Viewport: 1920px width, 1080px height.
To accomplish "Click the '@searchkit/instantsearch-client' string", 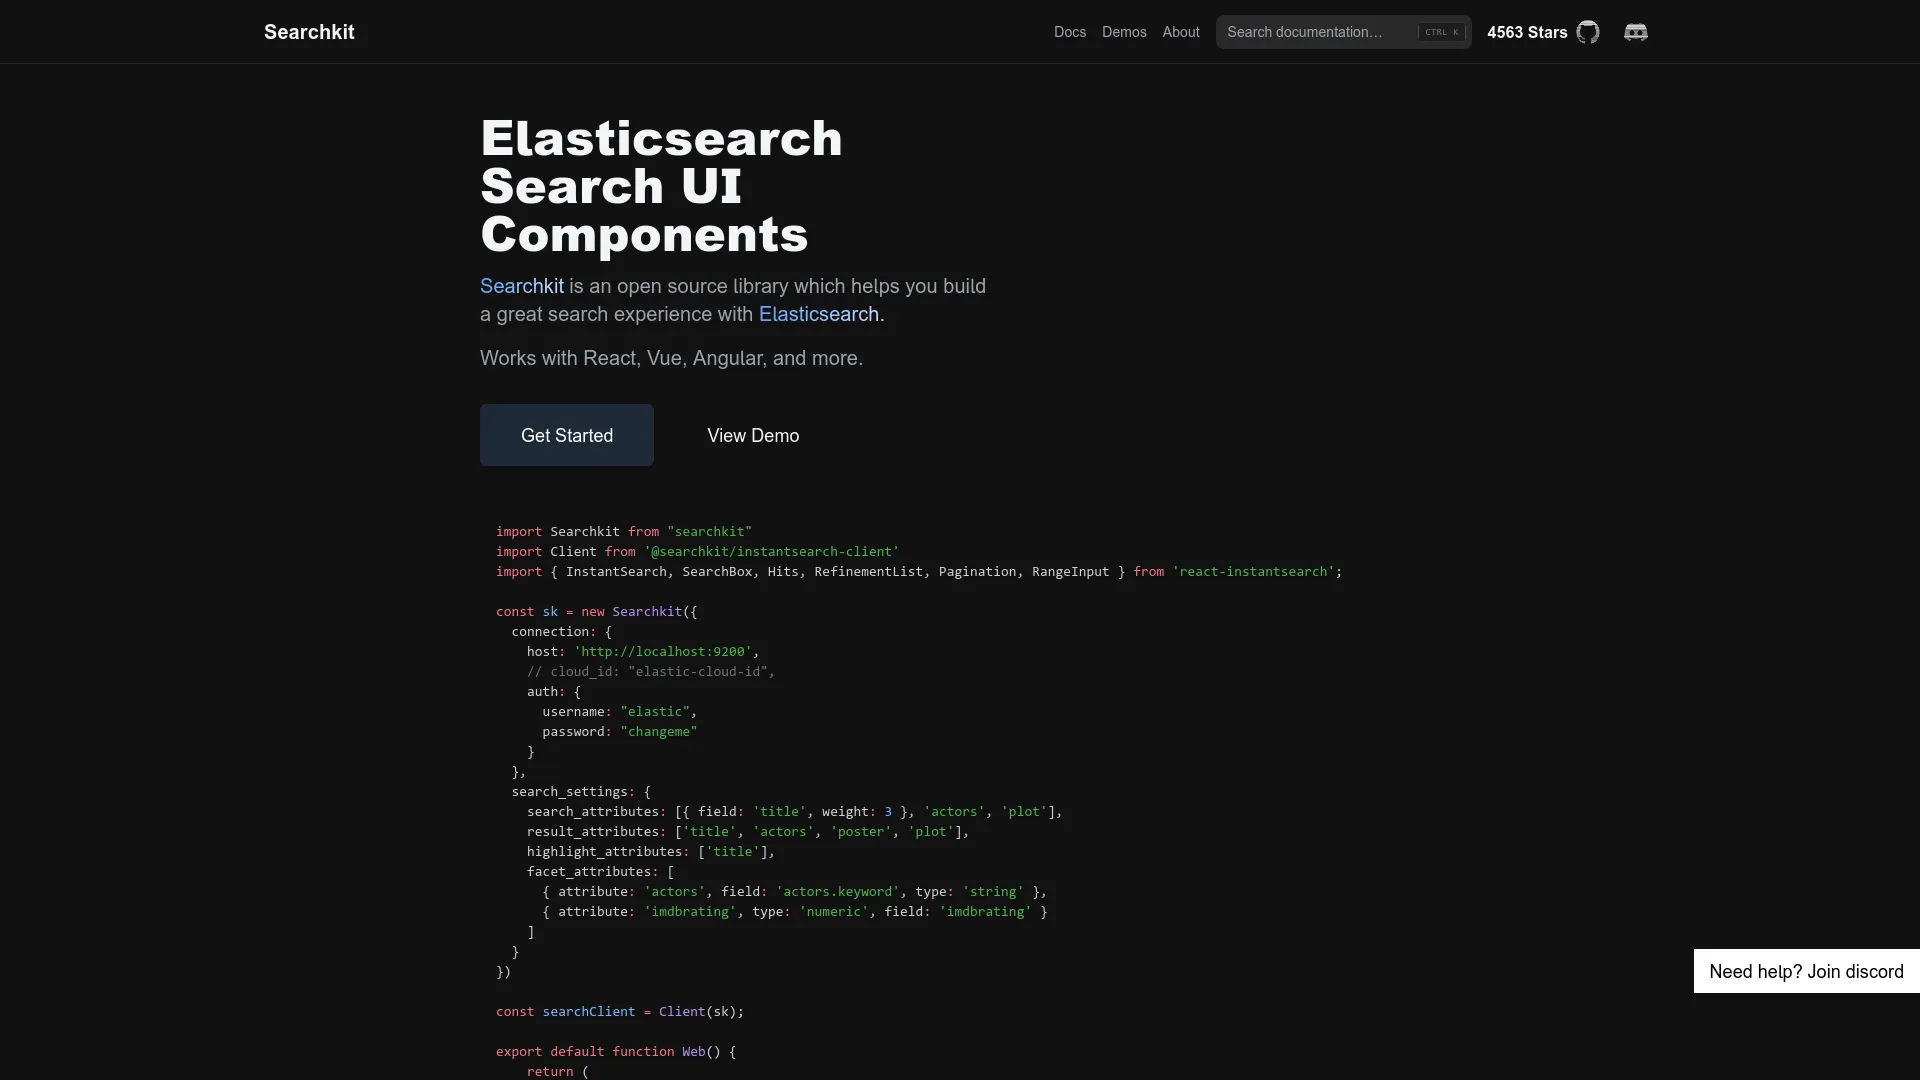I will (771, 551).
